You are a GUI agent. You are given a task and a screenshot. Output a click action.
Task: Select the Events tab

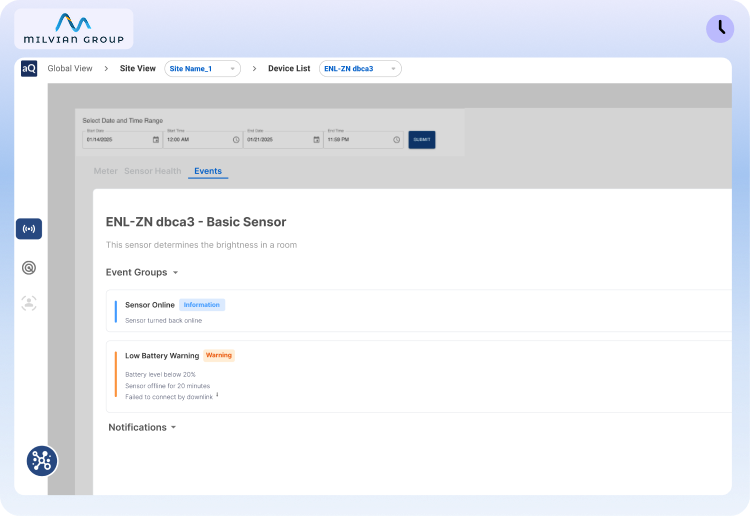point(208,171)
